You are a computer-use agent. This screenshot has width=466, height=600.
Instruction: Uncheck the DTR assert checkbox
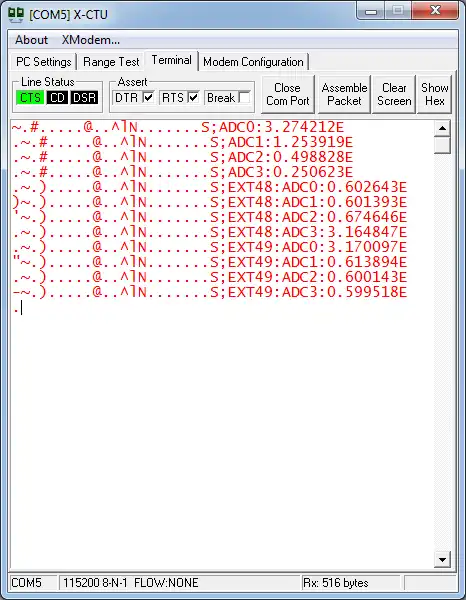[148, 97]
